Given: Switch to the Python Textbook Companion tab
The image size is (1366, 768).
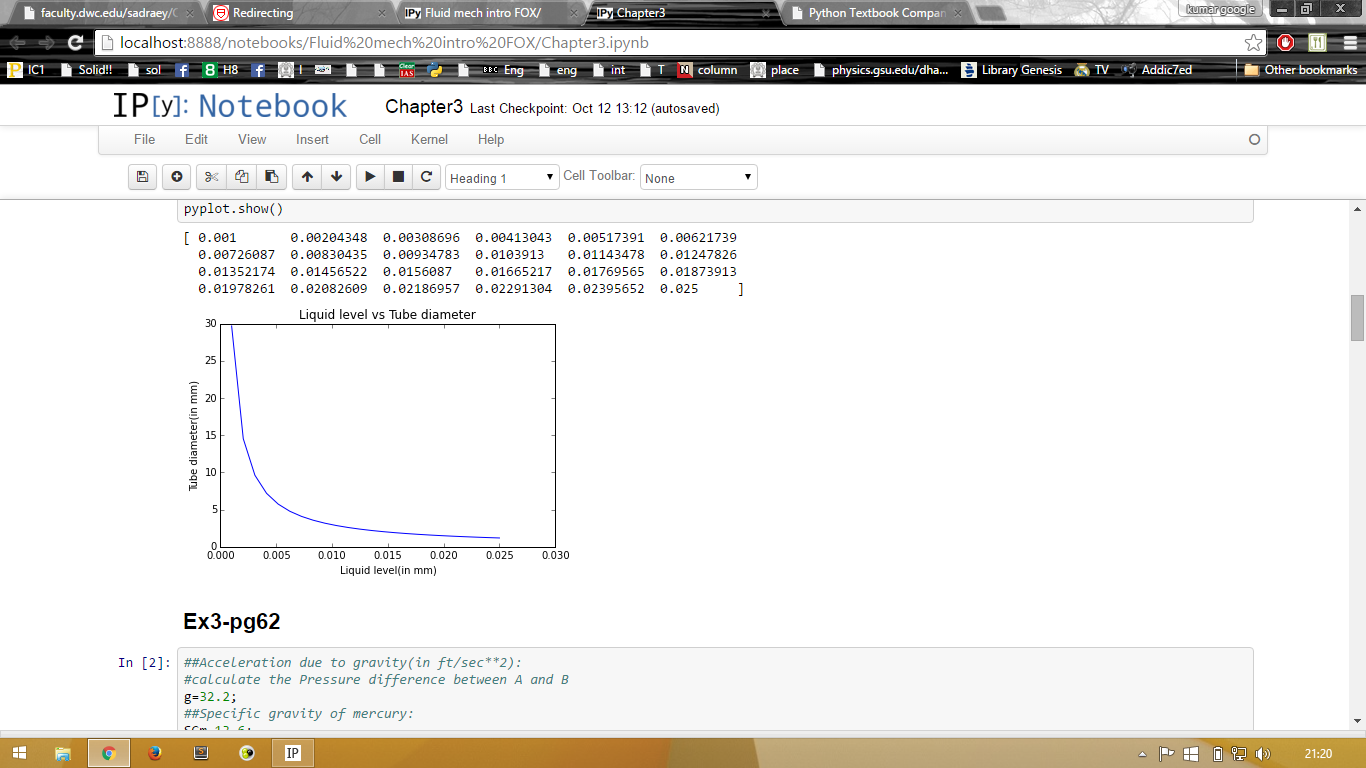Looking at the screenshot, I should (876, 13).
